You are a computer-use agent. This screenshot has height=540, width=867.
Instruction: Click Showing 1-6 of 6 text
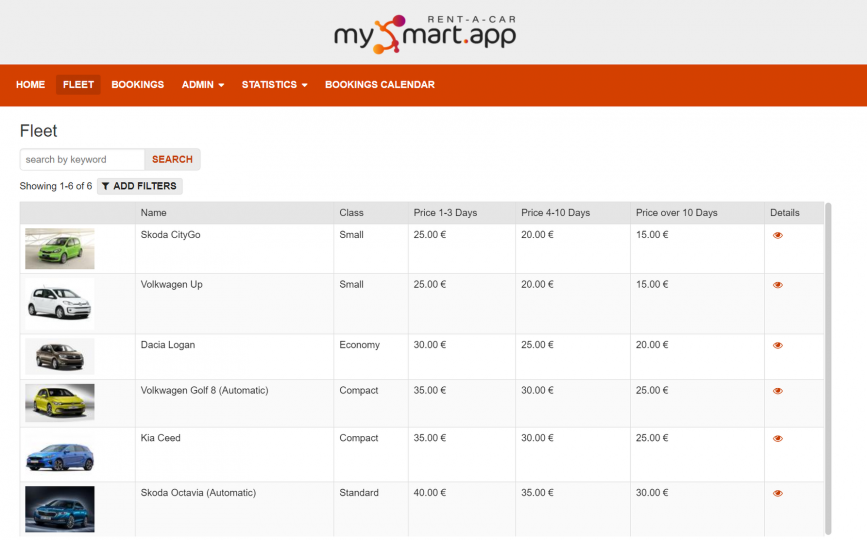pos(56,186)
